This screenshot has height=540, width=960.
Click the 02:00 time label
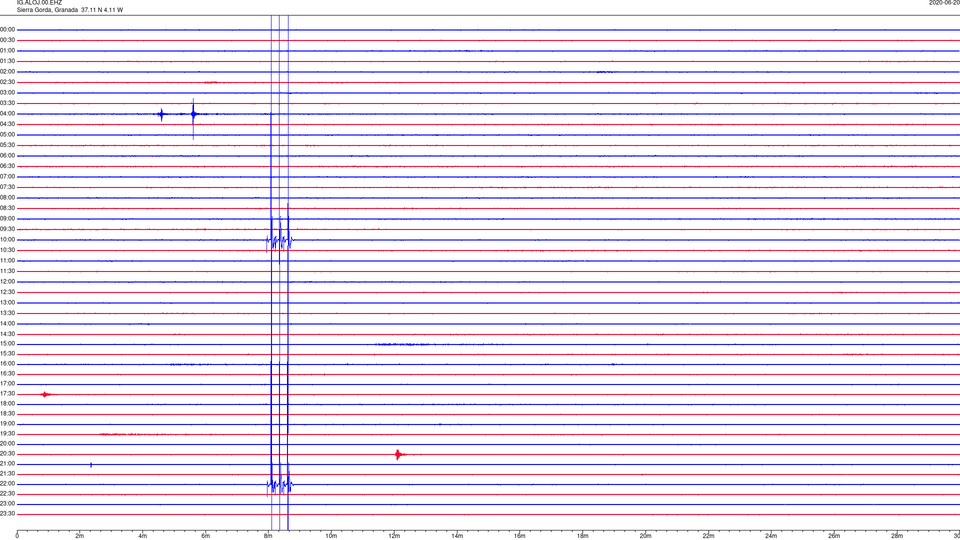click(x=8, y=72)
